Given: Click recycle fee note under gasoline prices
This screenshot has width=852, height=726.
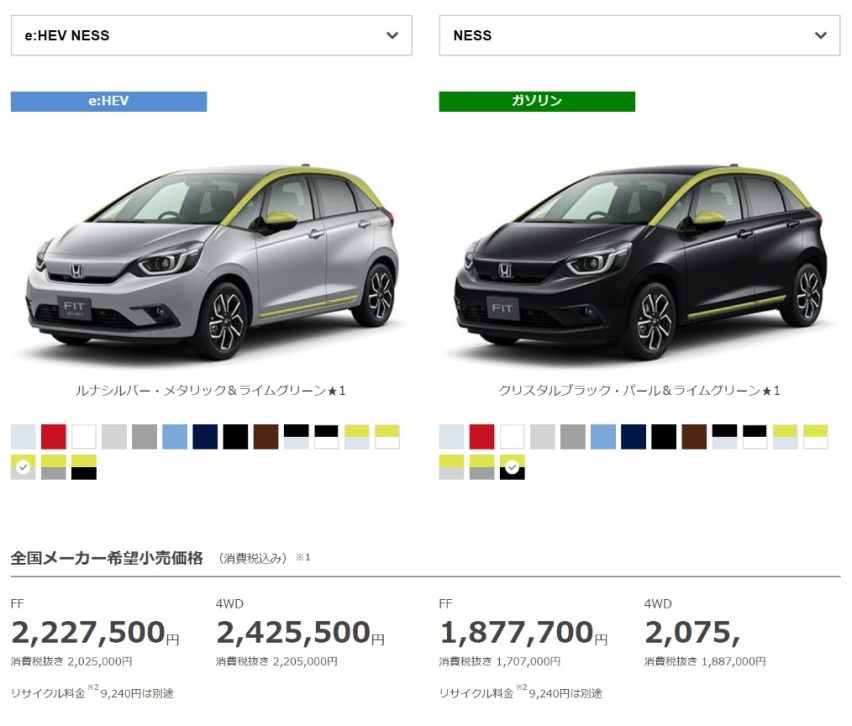Looking at the screenshot, I should [521, 692].
